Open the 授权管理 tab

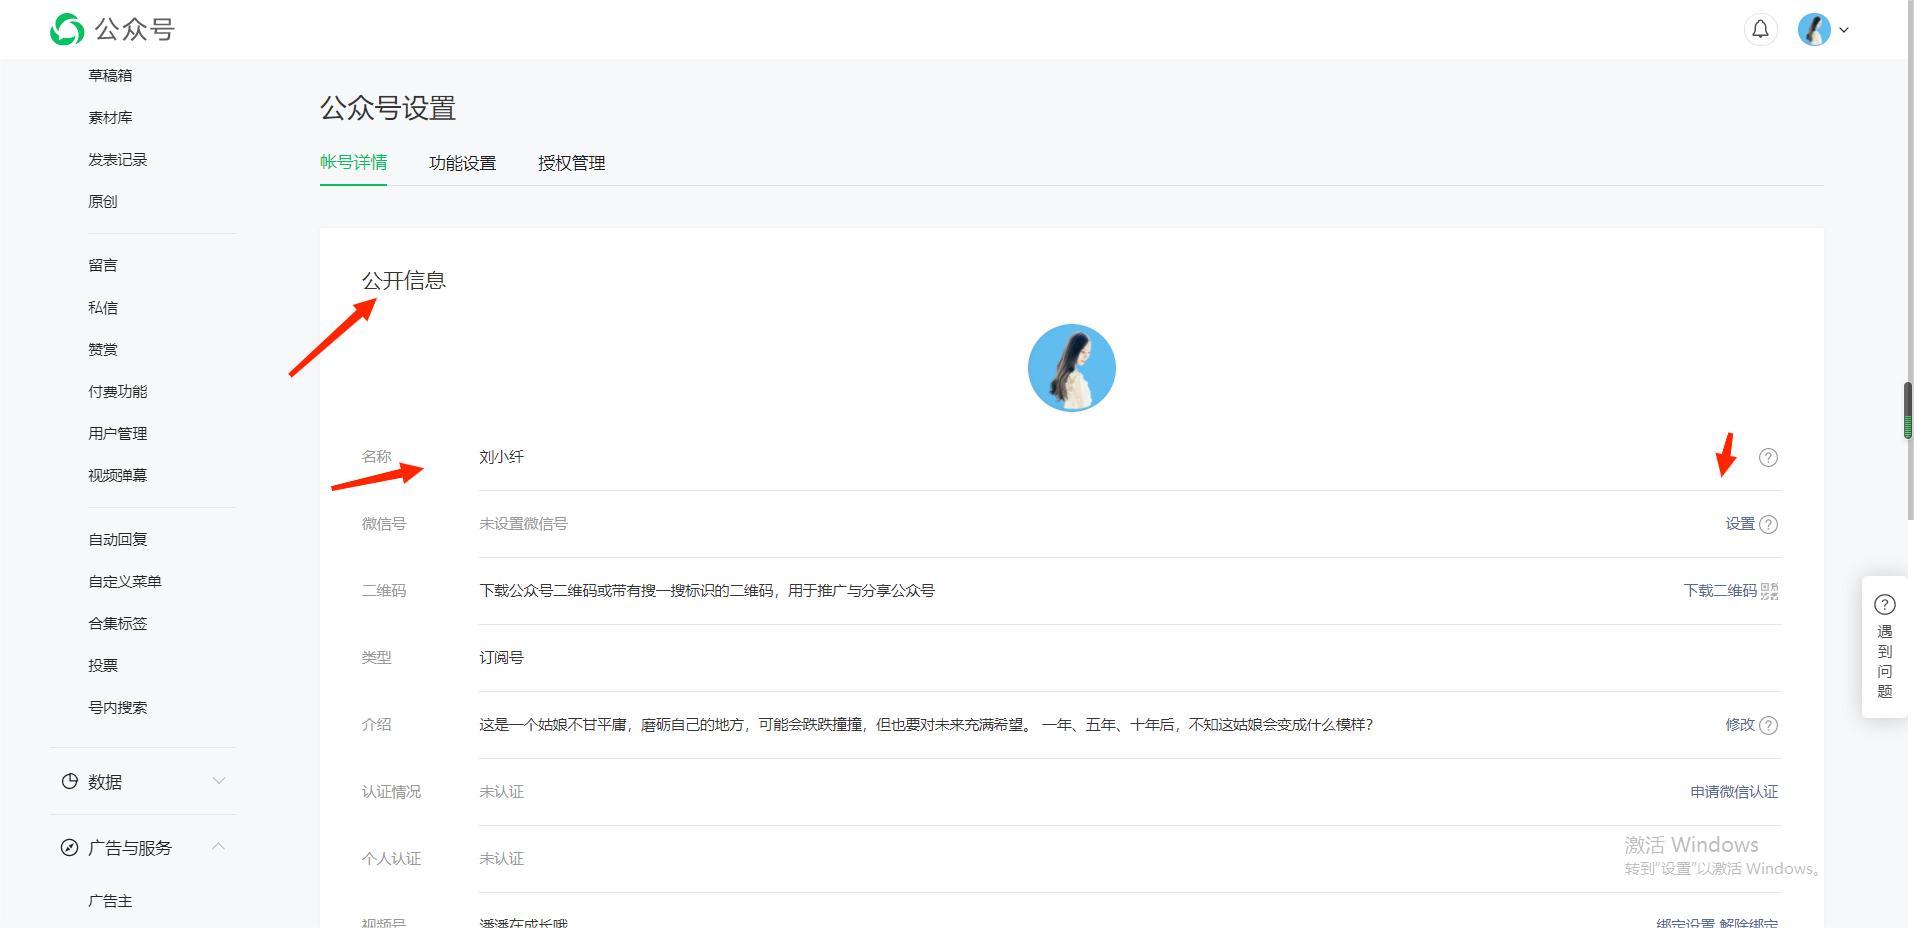(x=570, y=163)
